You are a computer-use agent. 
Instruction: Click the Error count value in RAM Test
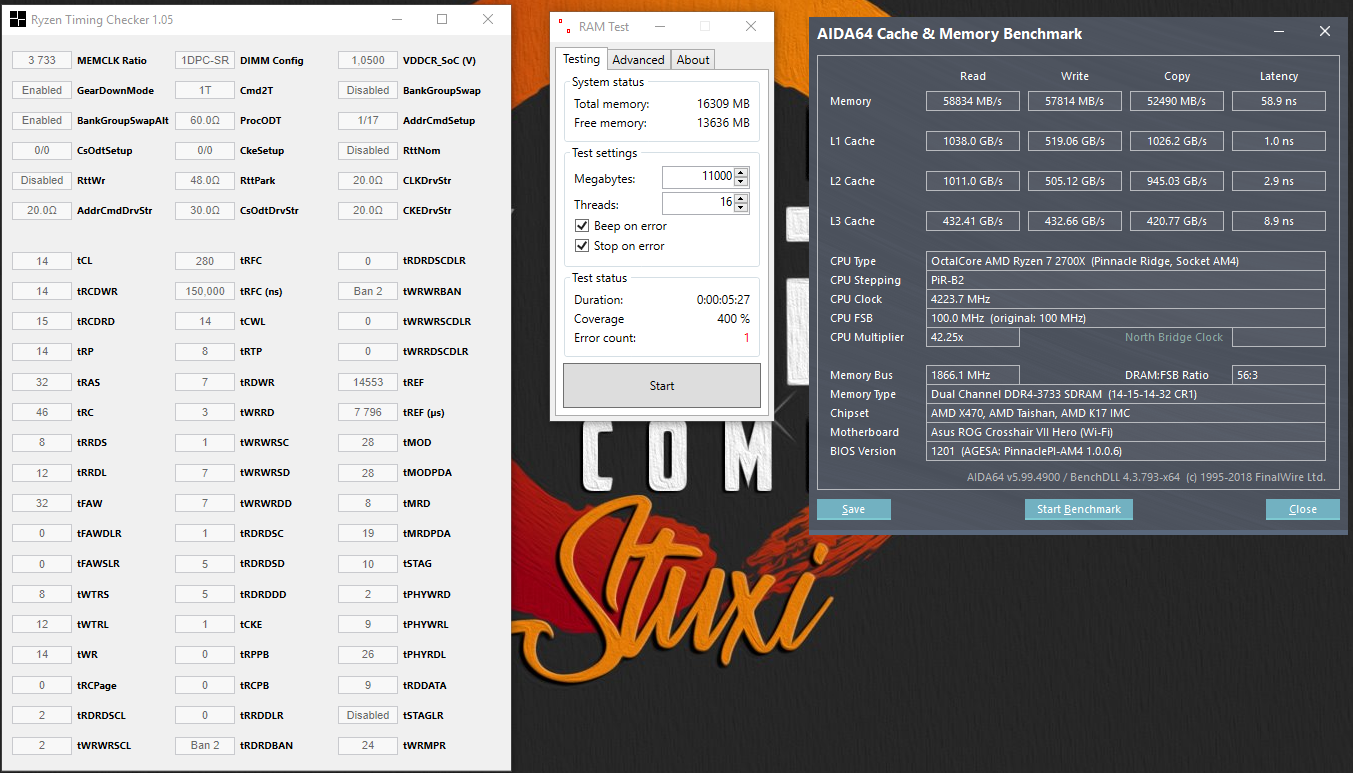pos(746,338)
